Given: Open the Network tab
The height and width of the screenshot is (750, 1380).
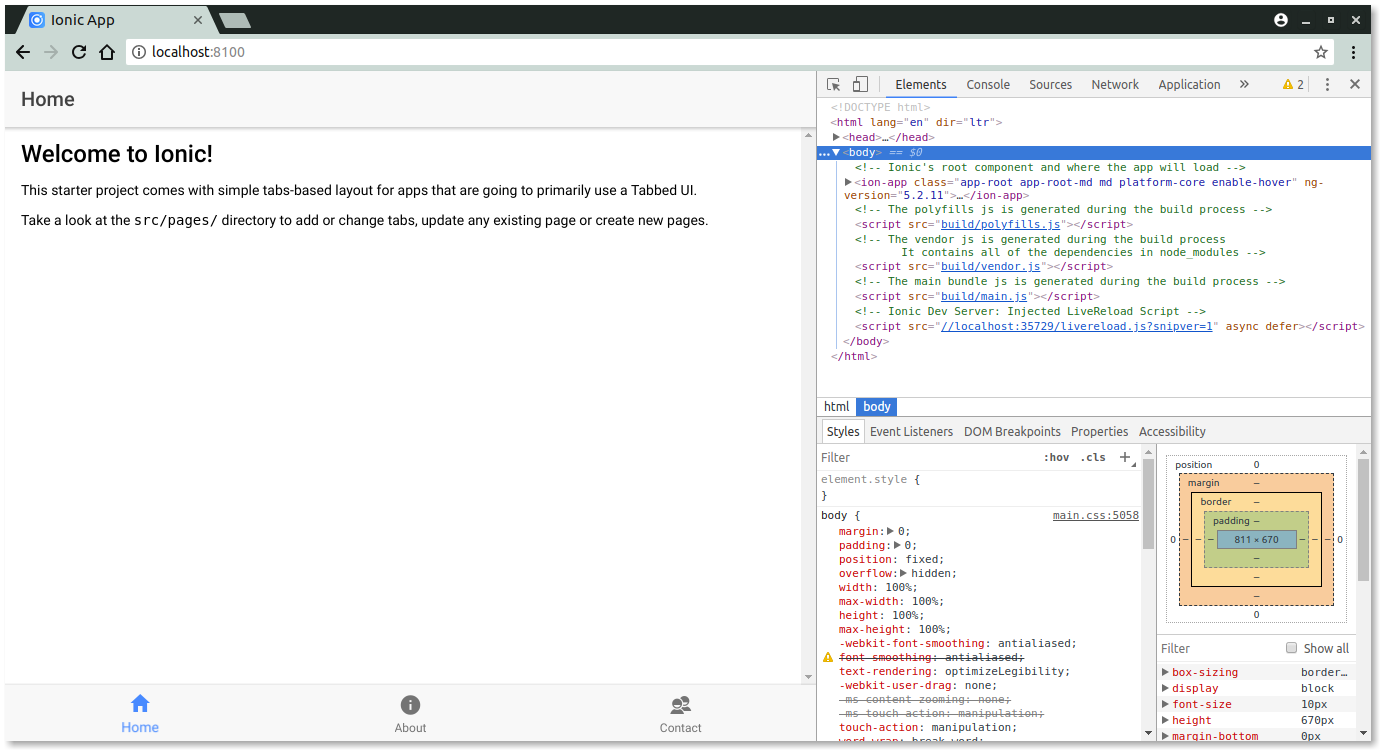Looking at the screenshot, I should click(x=1115, y=85).
